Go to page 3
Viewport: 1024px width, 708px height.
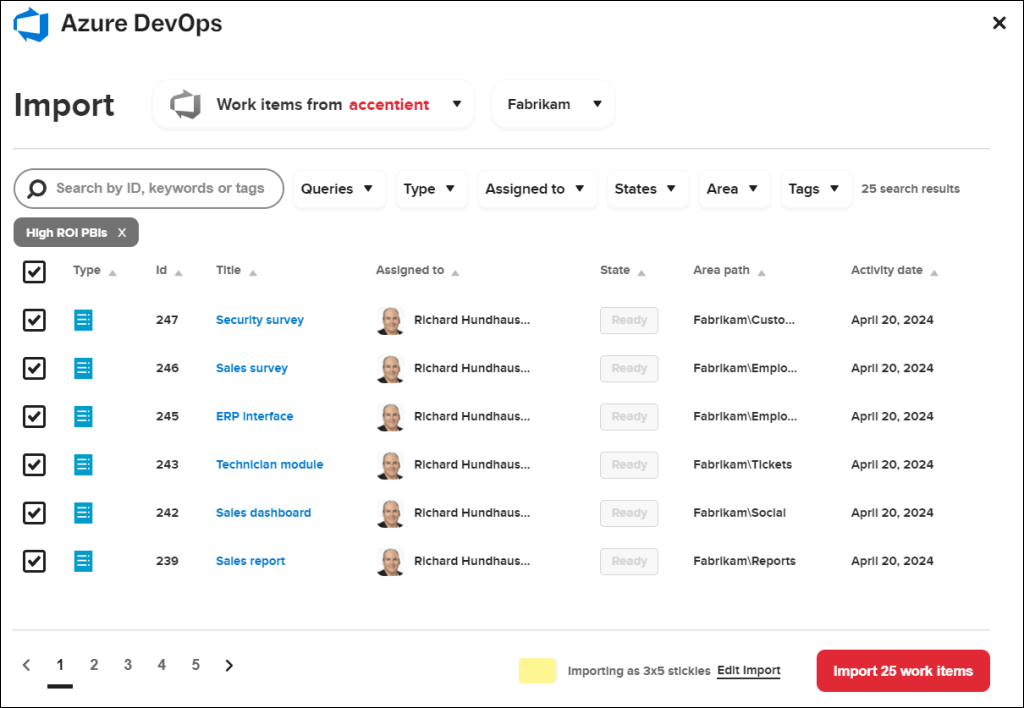128,665
